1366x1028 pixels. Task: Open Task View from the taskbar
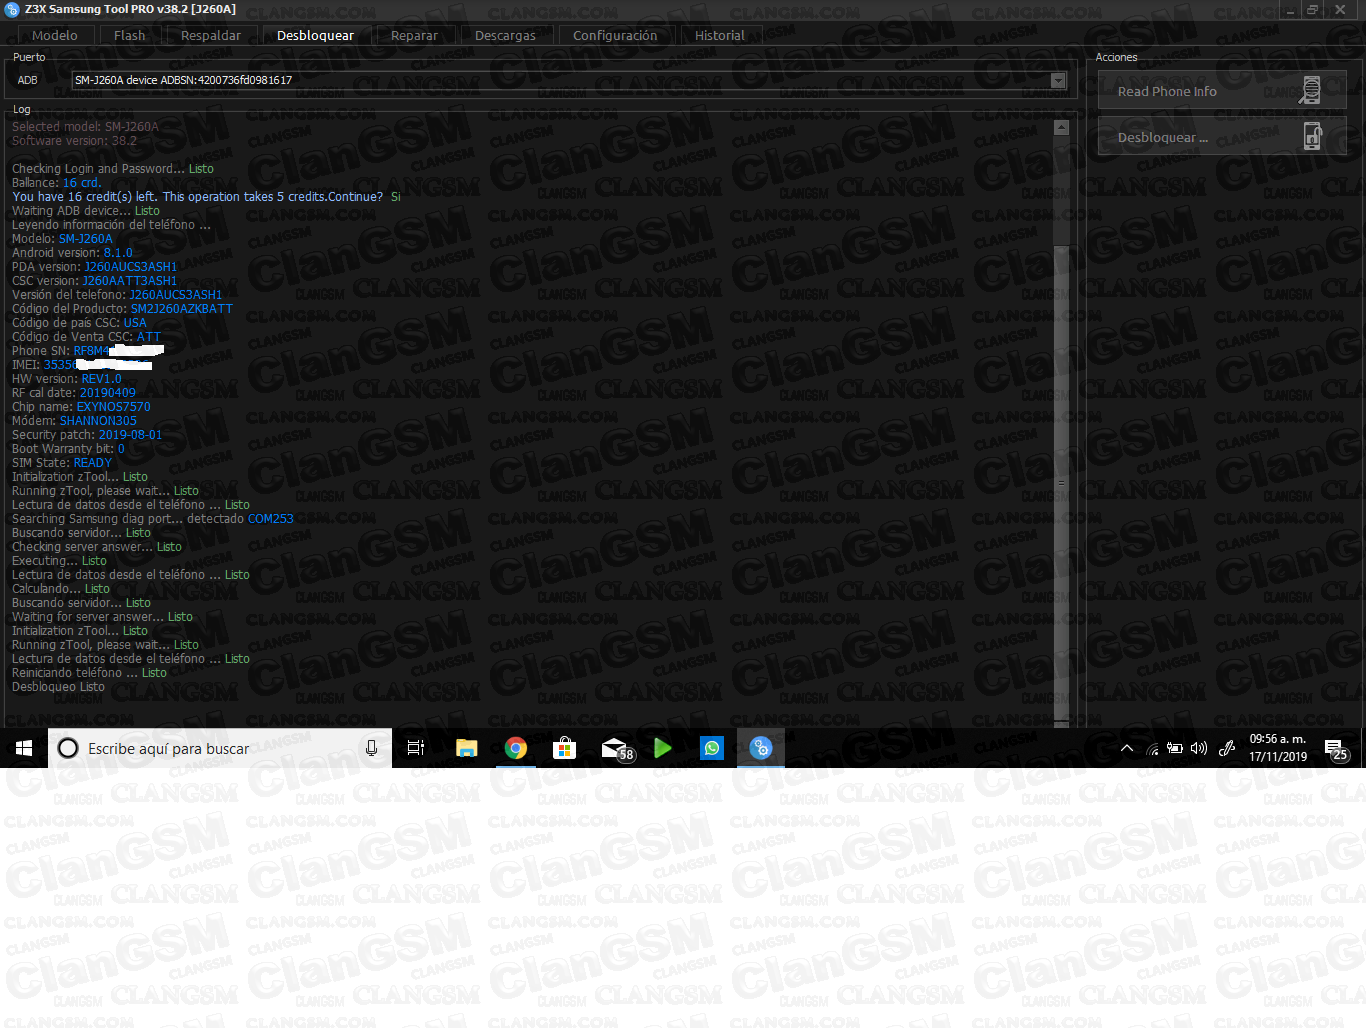click(416, 748)
